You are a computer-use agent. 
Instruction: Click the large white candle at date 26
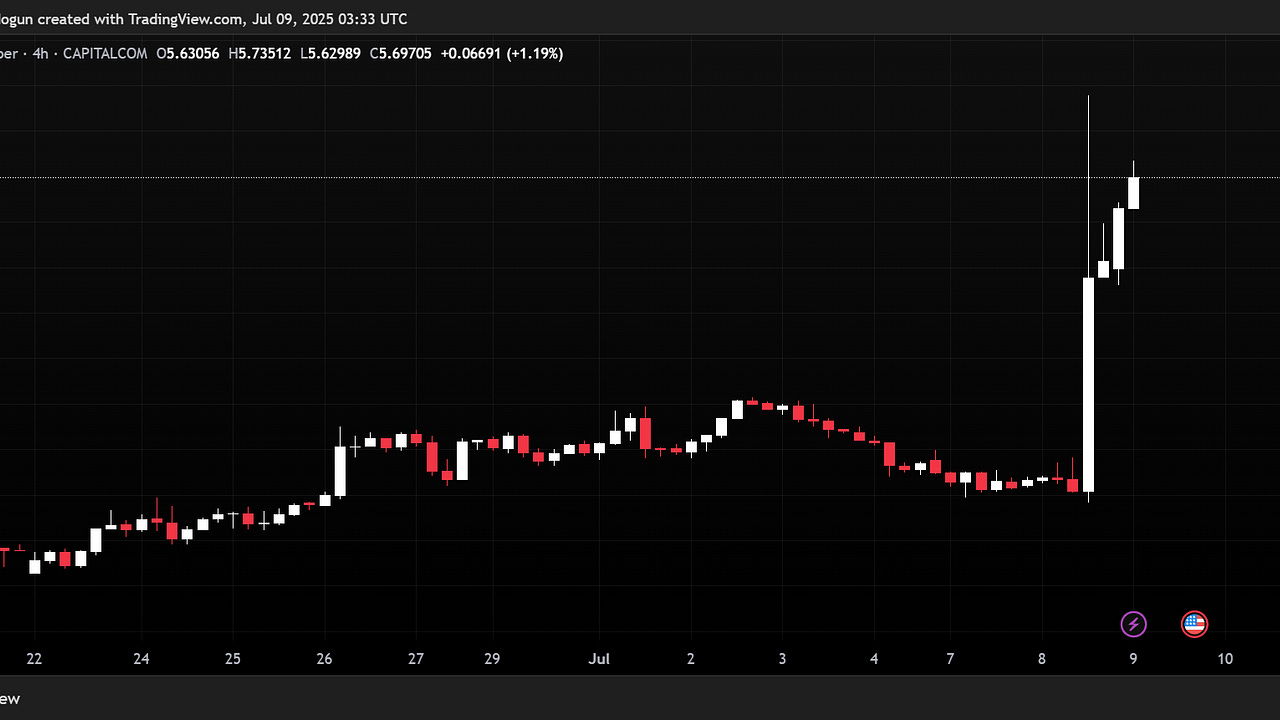pyautogui.click(x=340, y=471)
